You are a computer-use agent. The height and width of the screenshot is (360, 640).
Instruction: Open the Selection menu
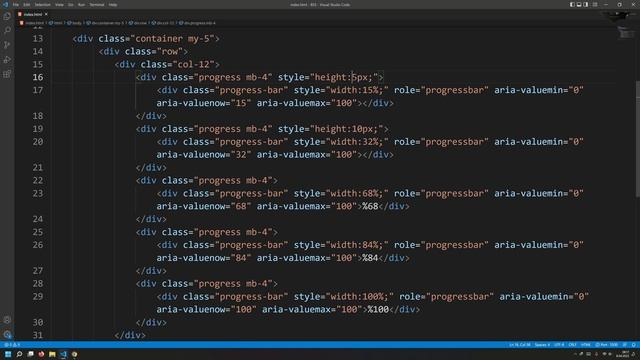(x=42, y=4)
